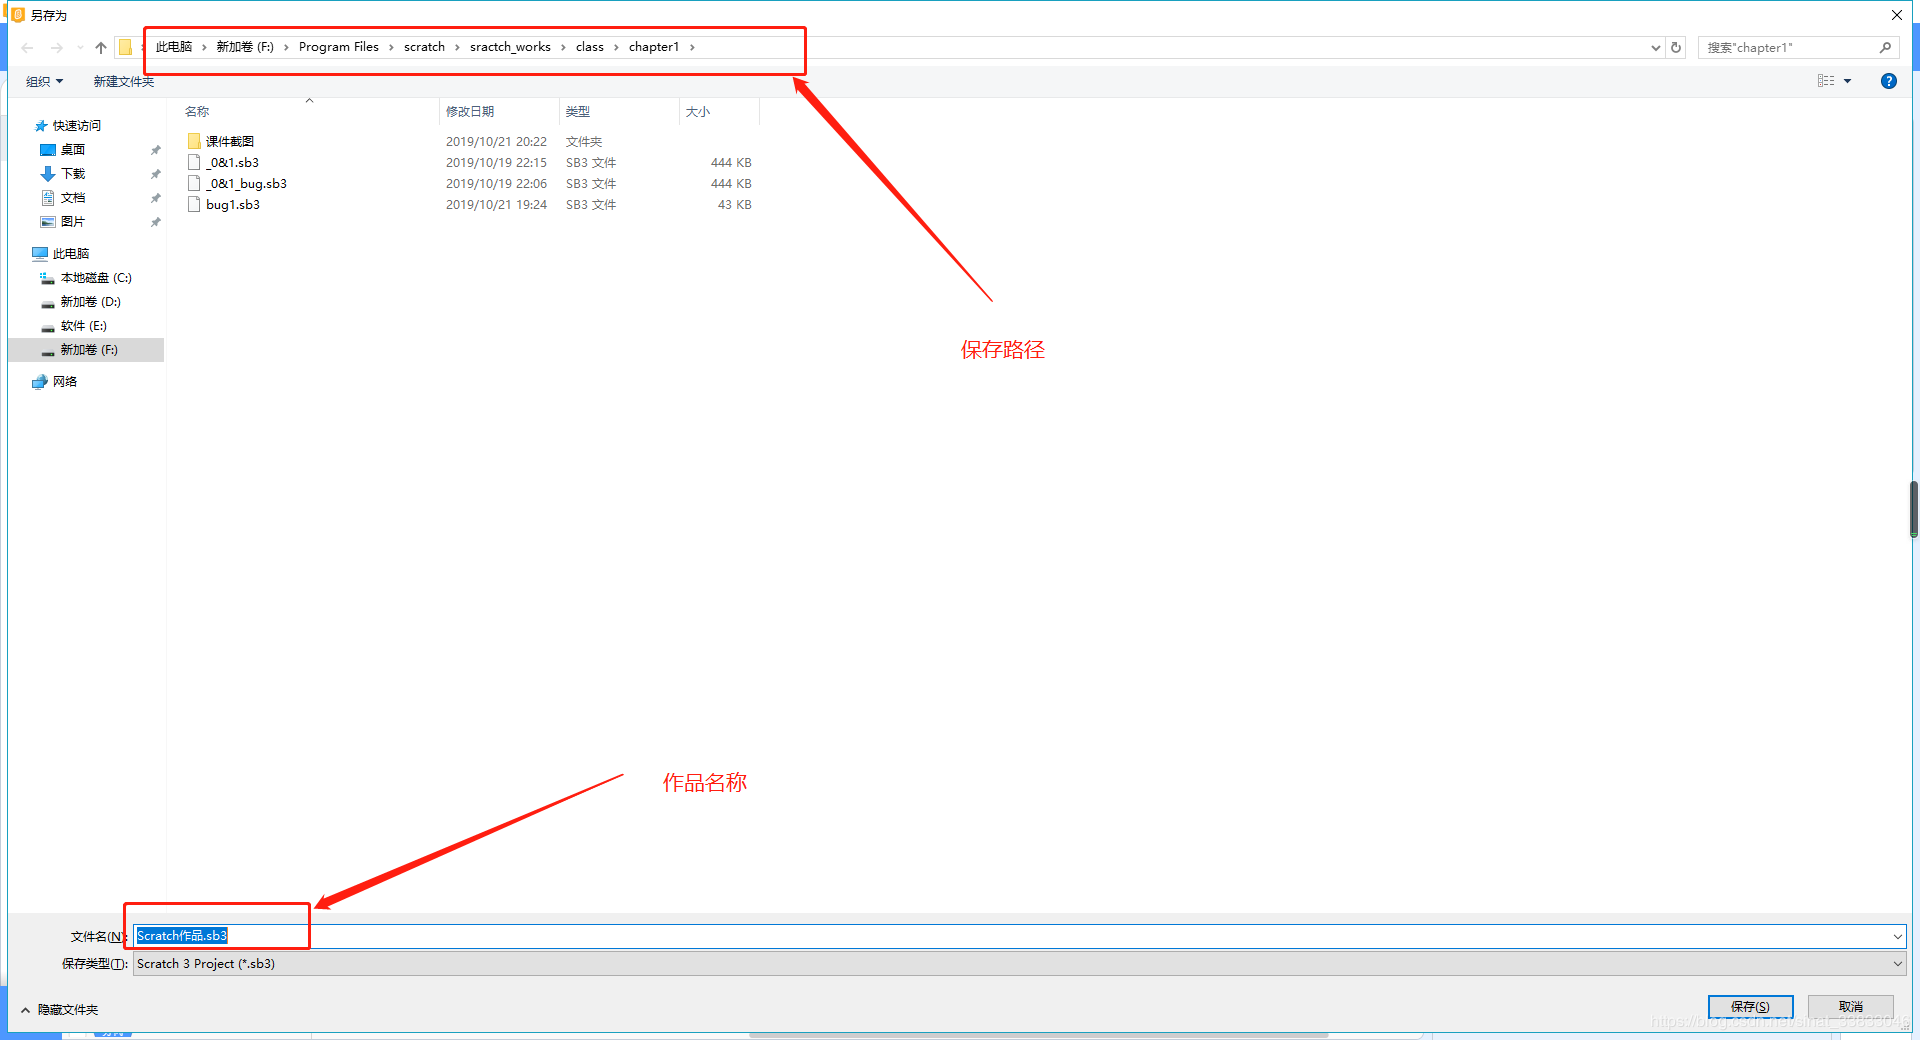Click the 文件名 input field
This screenshot has width=1920, height=1040.
point(1019,936)
